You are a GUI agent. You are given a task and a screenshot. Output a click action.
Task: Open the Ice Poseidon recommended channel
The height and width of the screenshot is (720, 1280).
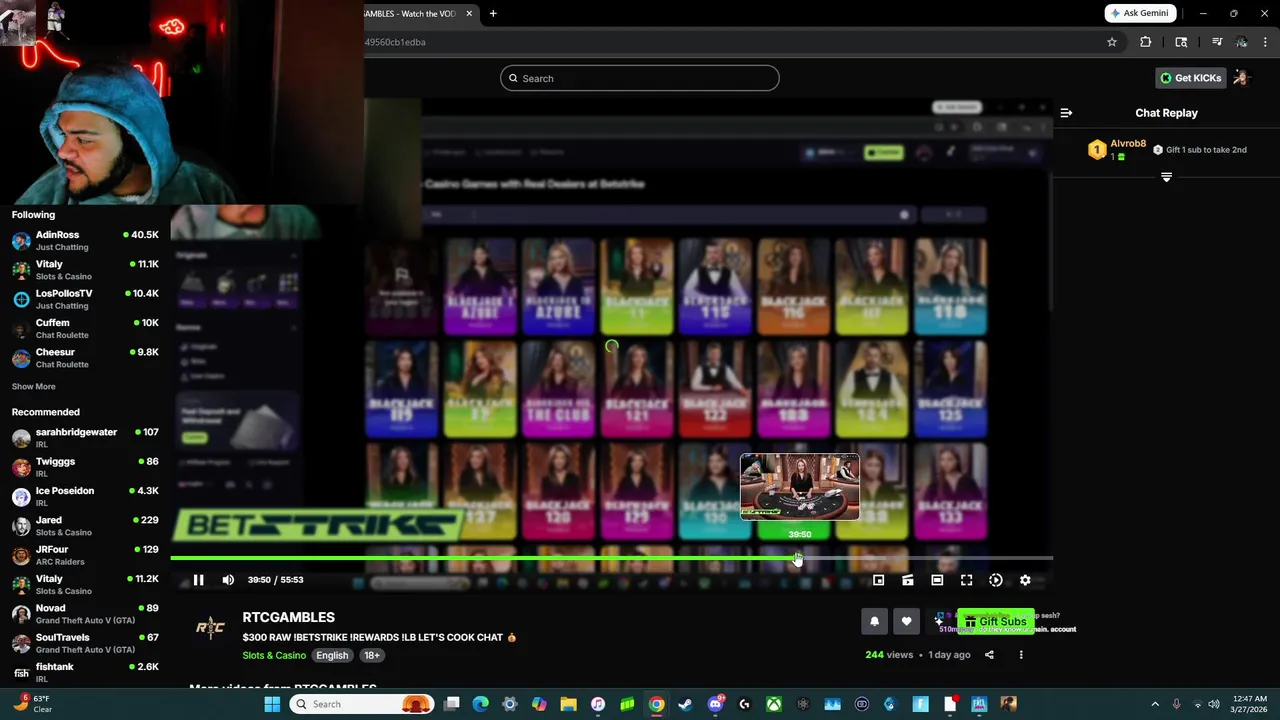coord(85,496)
